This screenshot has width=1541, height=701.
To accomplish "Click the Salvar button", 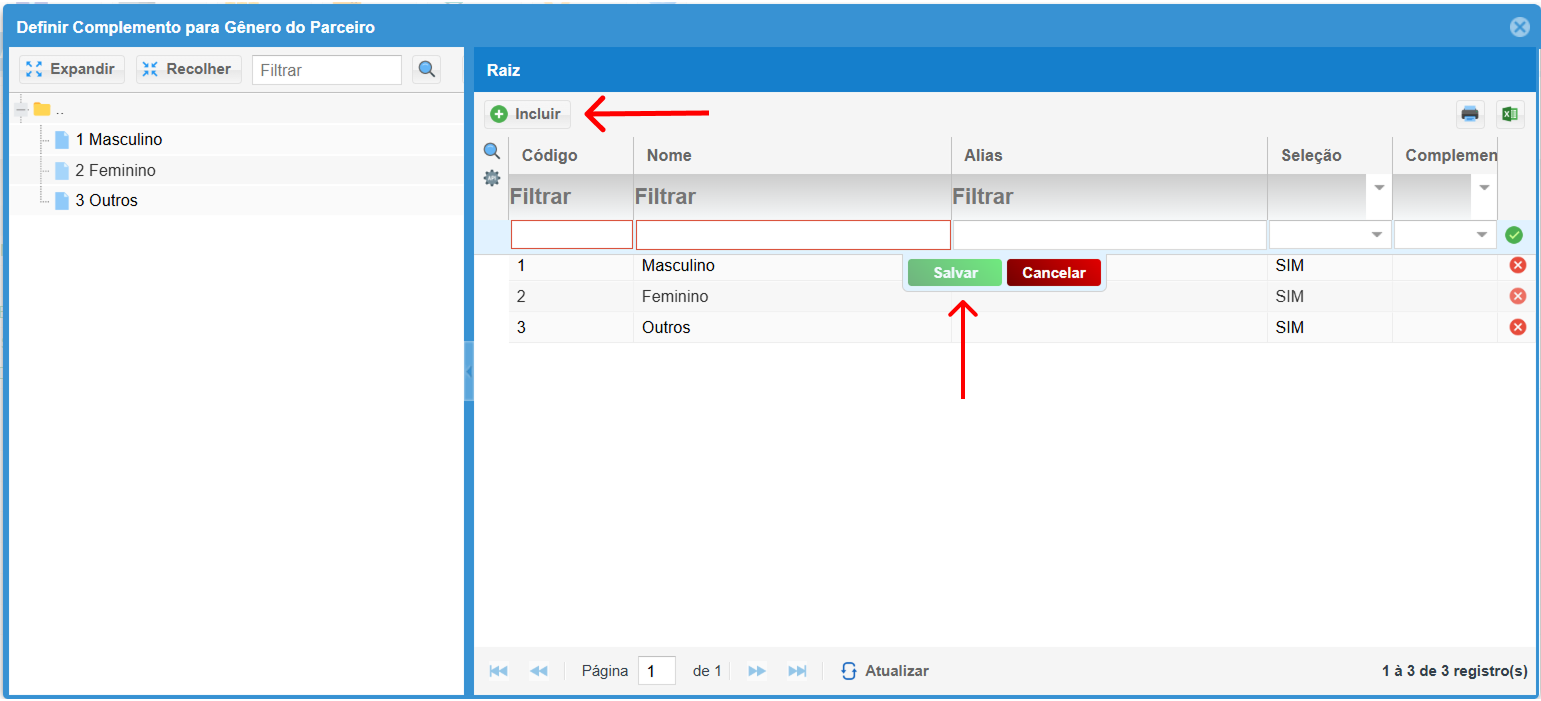I will pos(954,273).
